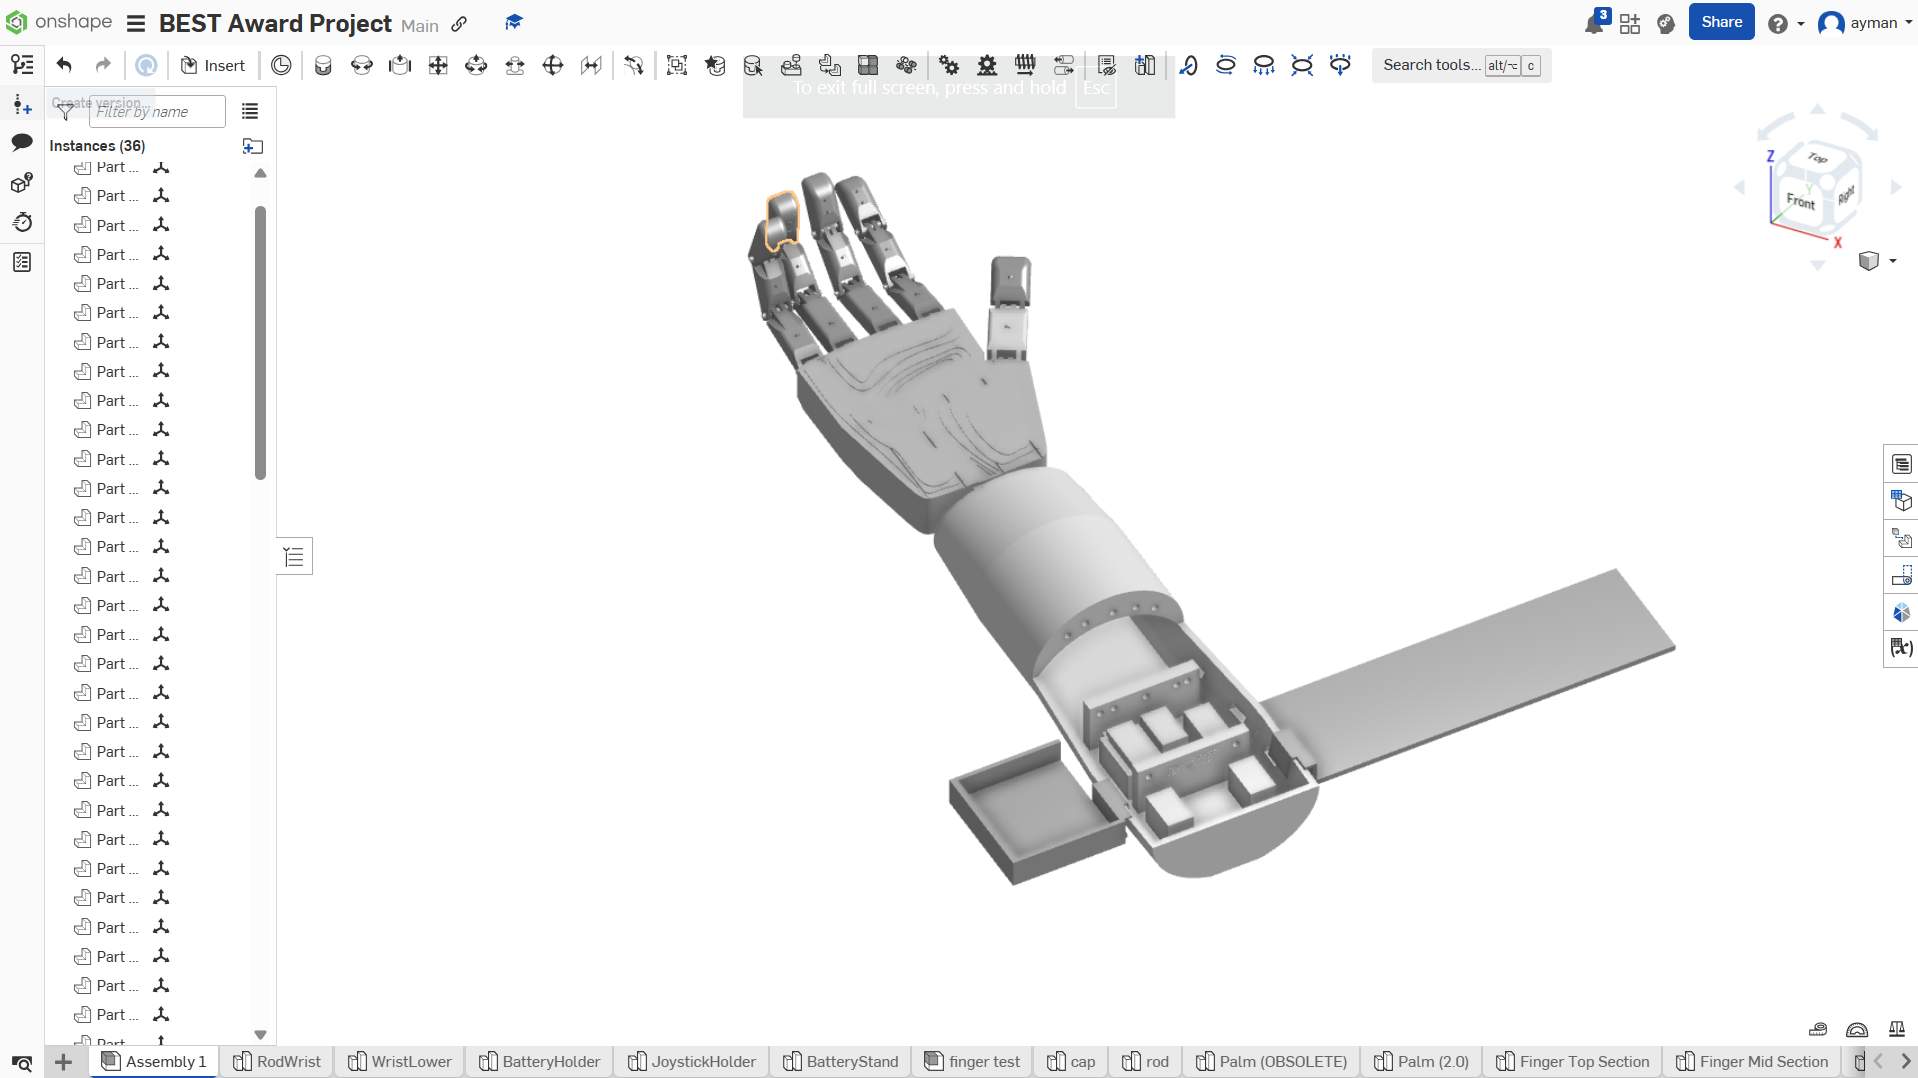Viewport: 1918px width, 1078px height.
Task: Add a new tab with plus button
Action: tap(63, 1062)
